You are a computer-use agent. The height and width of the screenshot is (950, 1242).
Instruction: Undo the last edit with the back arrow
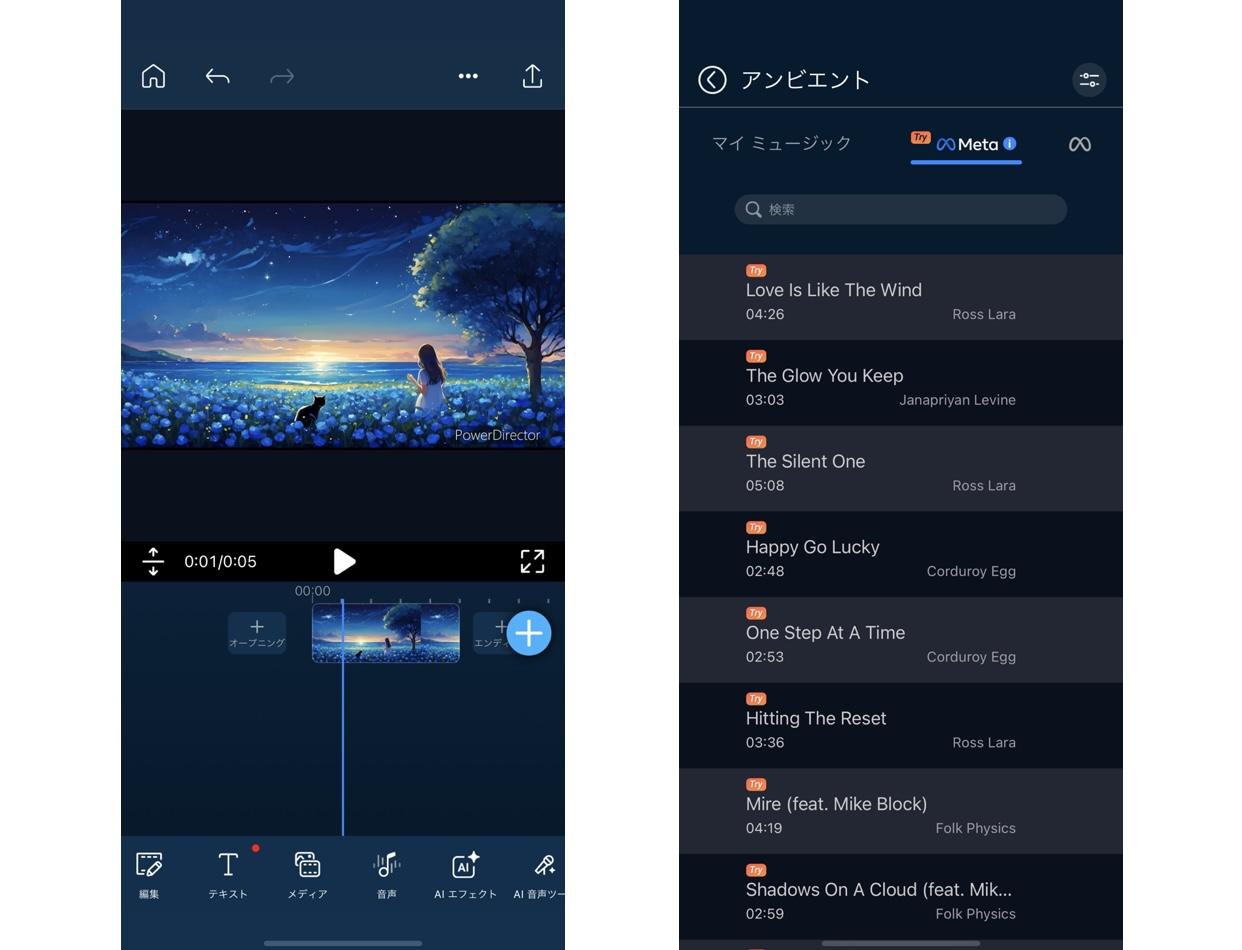tap(217, 76)
